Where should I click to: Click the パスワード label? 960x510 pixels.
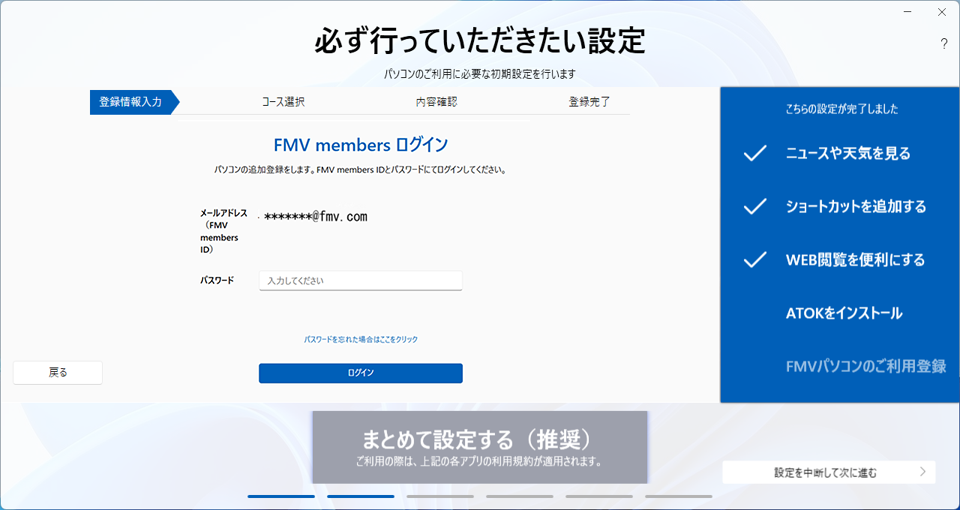217,280
